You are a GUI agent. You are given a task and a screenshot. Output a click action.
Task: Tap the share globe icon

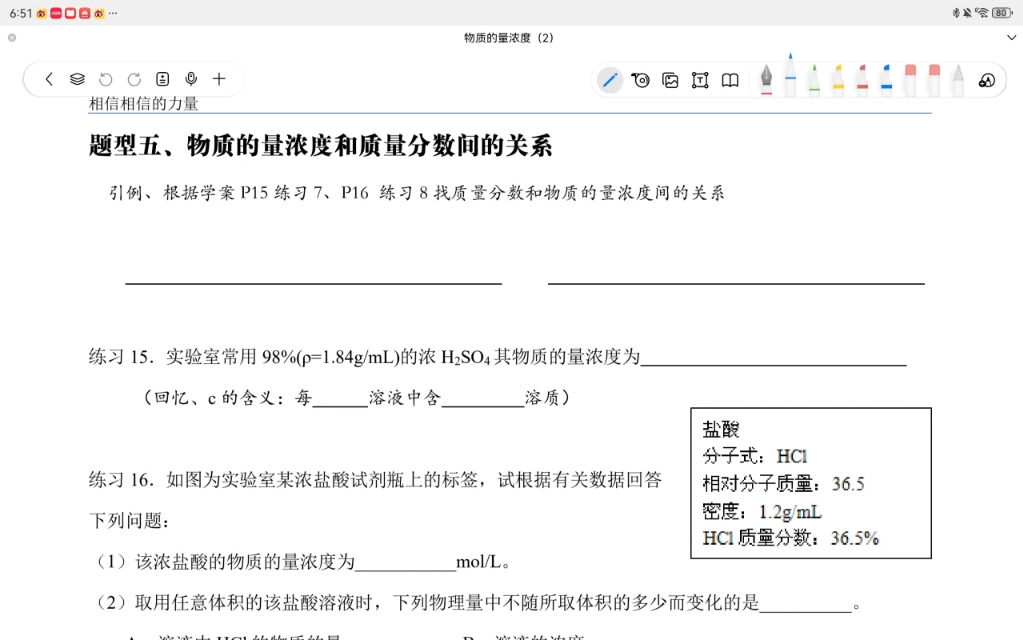pyautogui.click(x=985, y=79)
